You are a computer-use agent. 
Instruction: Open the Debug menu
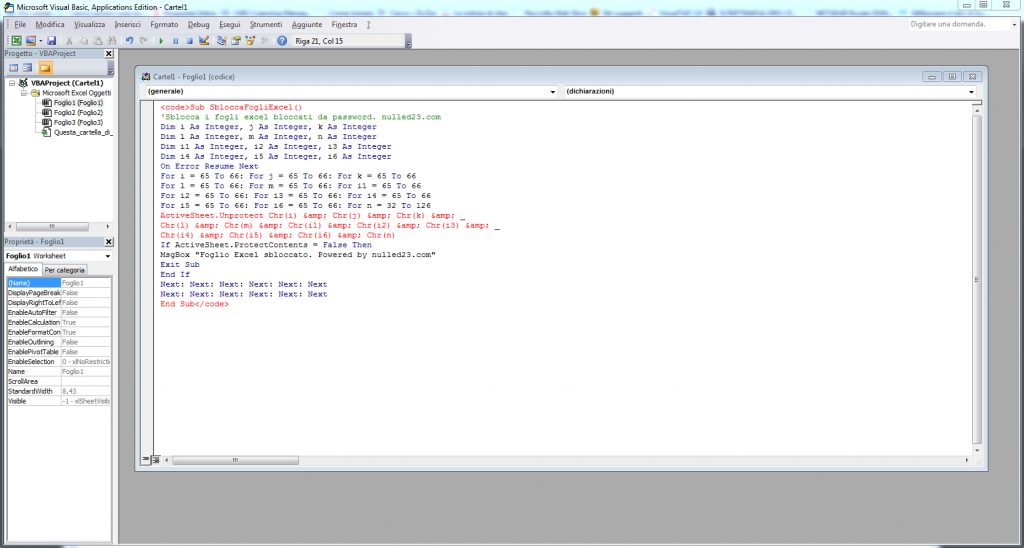pos(199,23)
